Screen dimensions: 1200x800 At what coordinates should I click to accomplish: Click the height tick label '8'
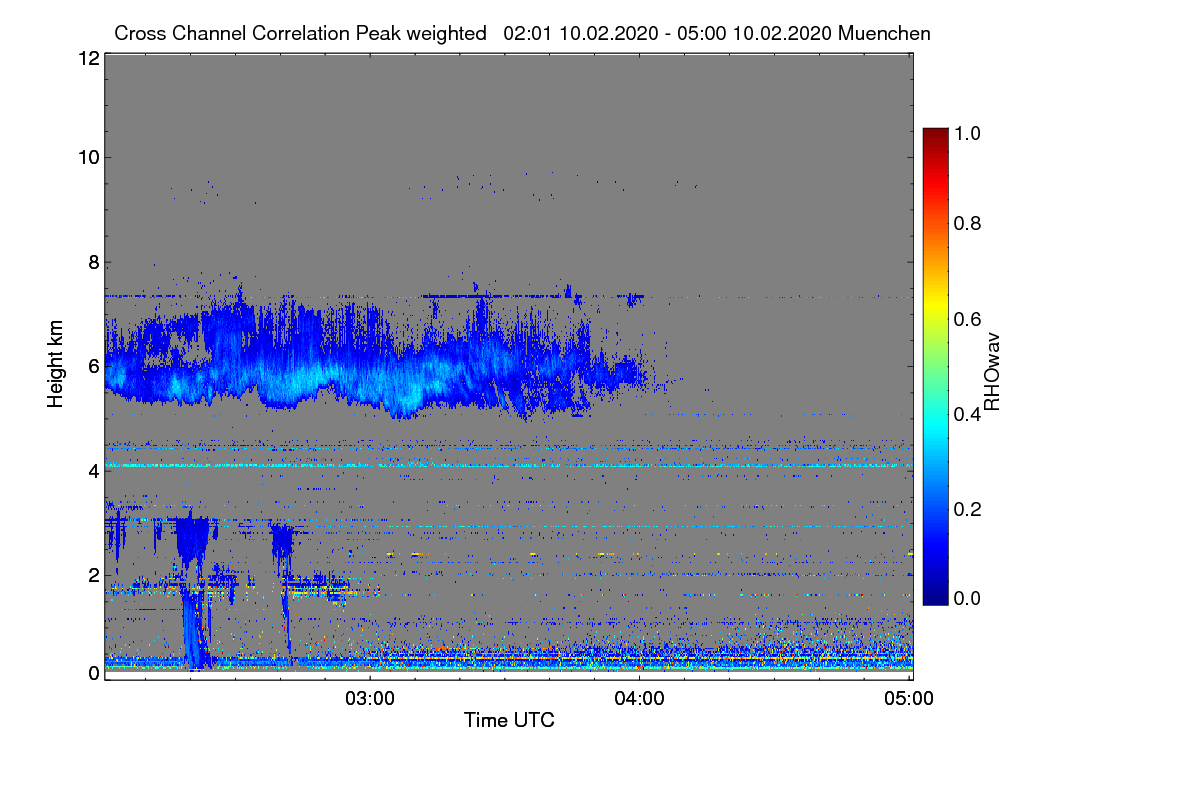[x=93, y=262]
